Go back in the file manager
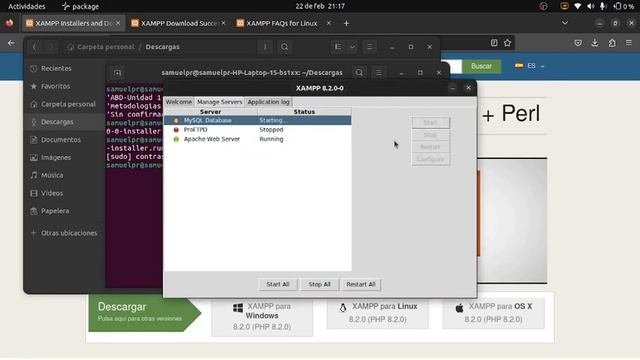The width and height of the screenshot is (640, 360). pos(35,47)
